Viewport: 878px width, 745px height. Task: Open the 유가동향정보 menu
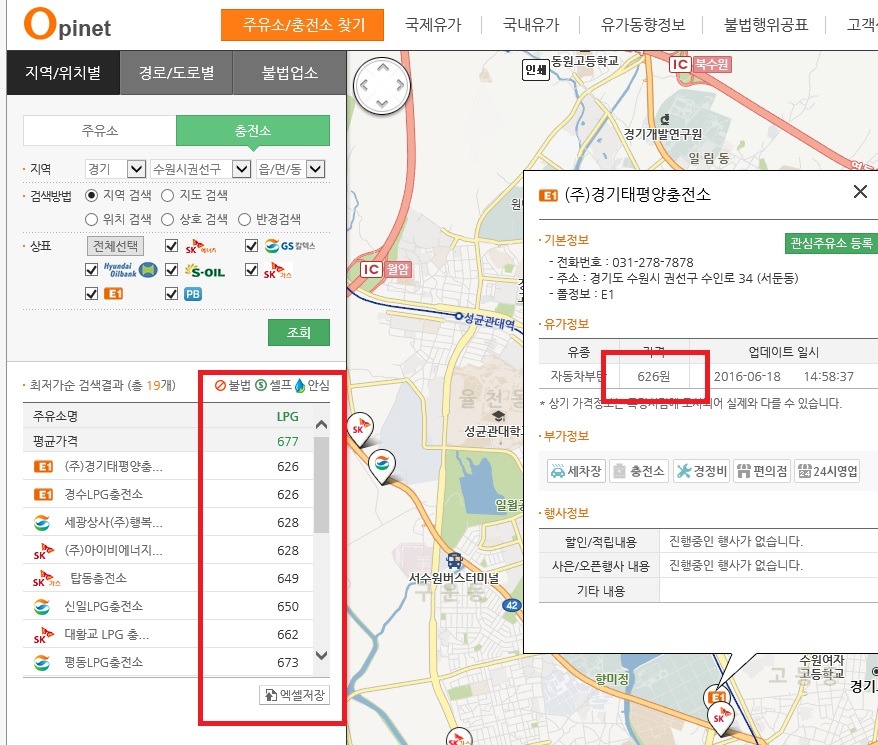[x=643, y=25]
